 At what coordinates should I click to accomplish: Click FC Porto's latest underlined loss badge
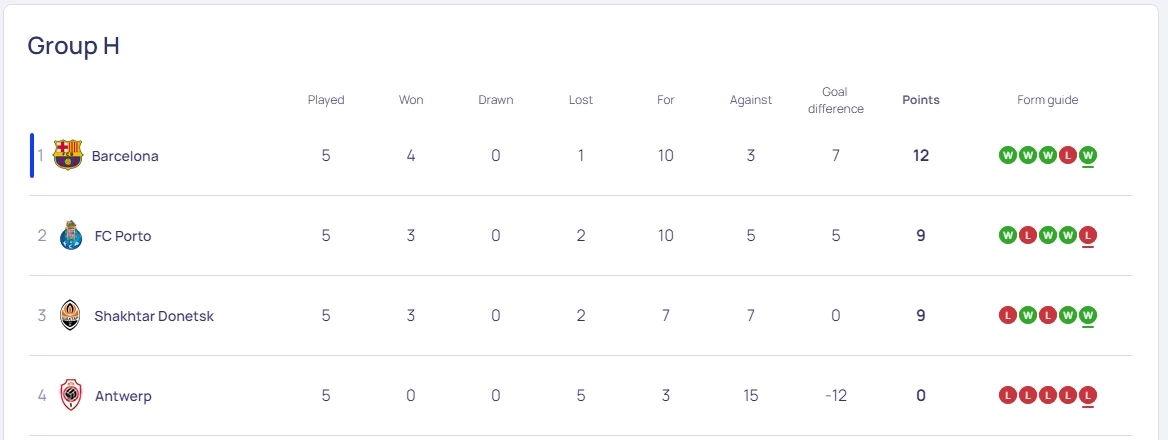(x=1088, y=235)
